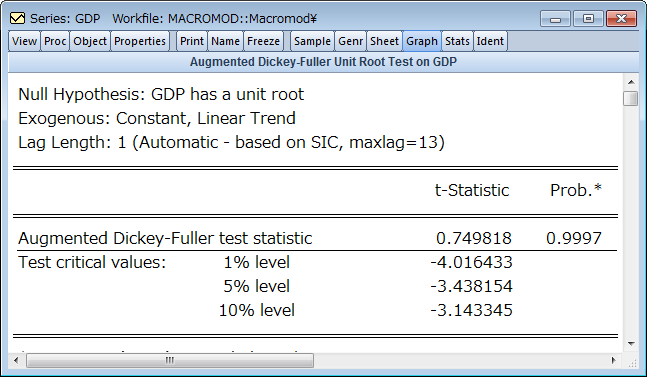Click horizontal scrollbar right arrow

[614, 361]
